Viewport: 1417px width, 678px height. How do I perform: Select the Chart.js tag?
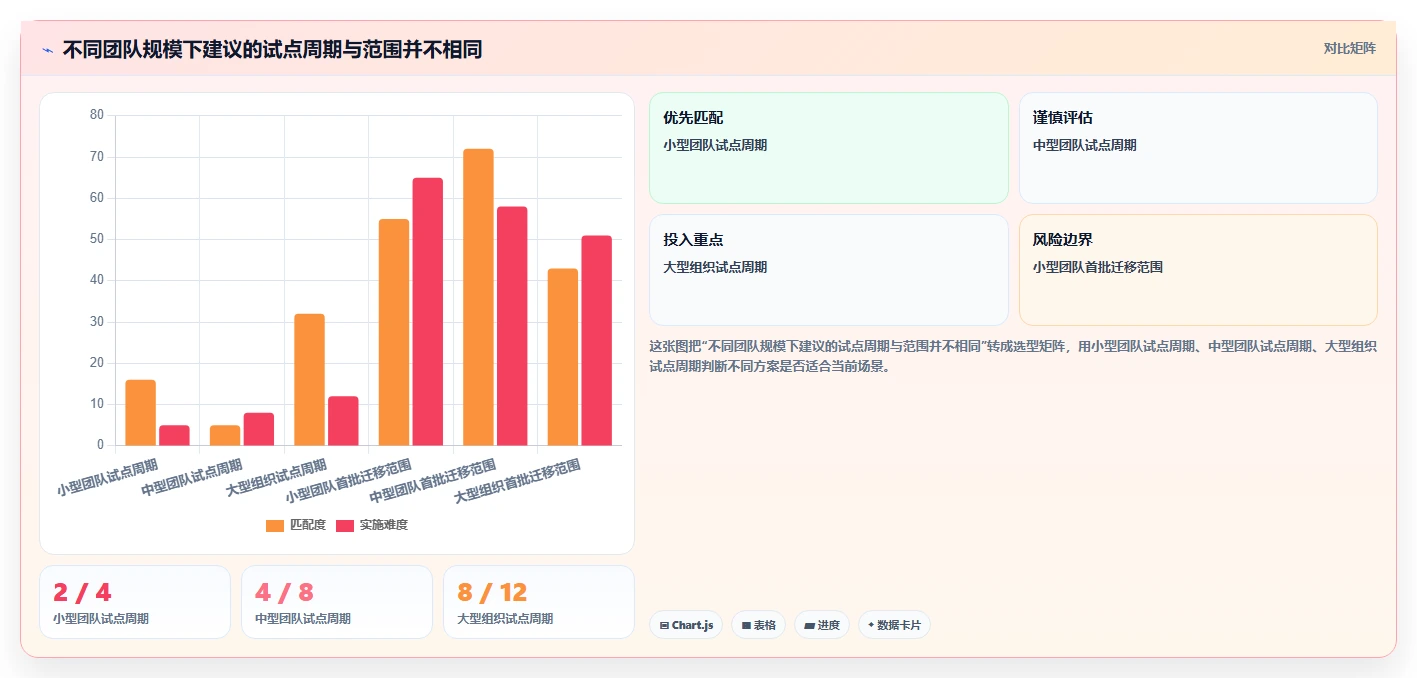(x=686, y=625)
